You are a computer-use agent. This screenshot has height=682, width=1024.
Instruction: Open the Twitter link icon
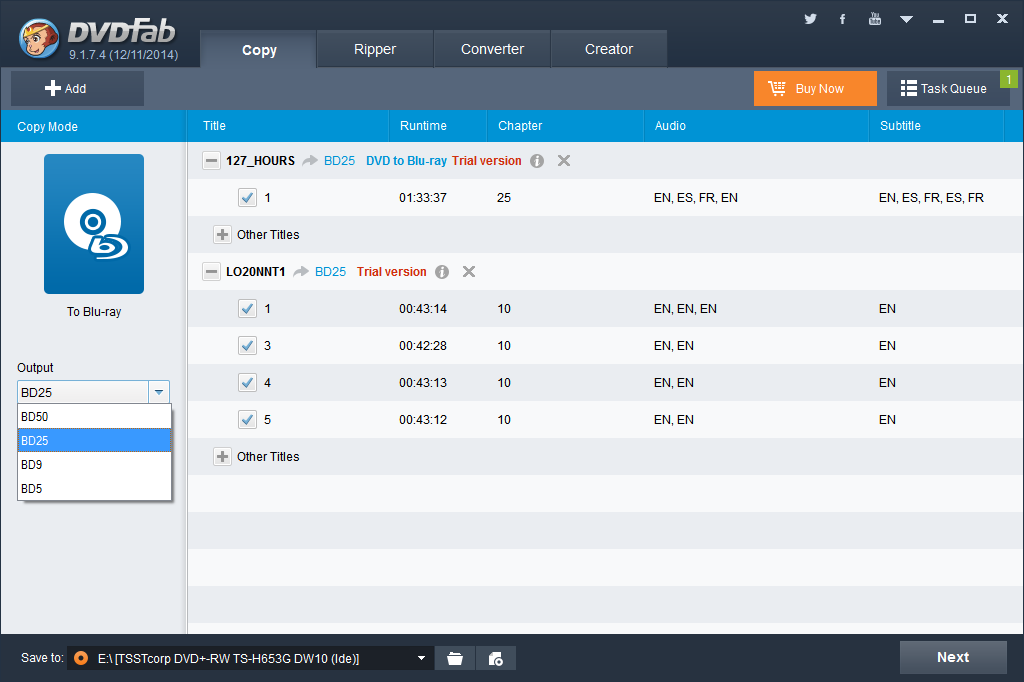pos(810,19)
